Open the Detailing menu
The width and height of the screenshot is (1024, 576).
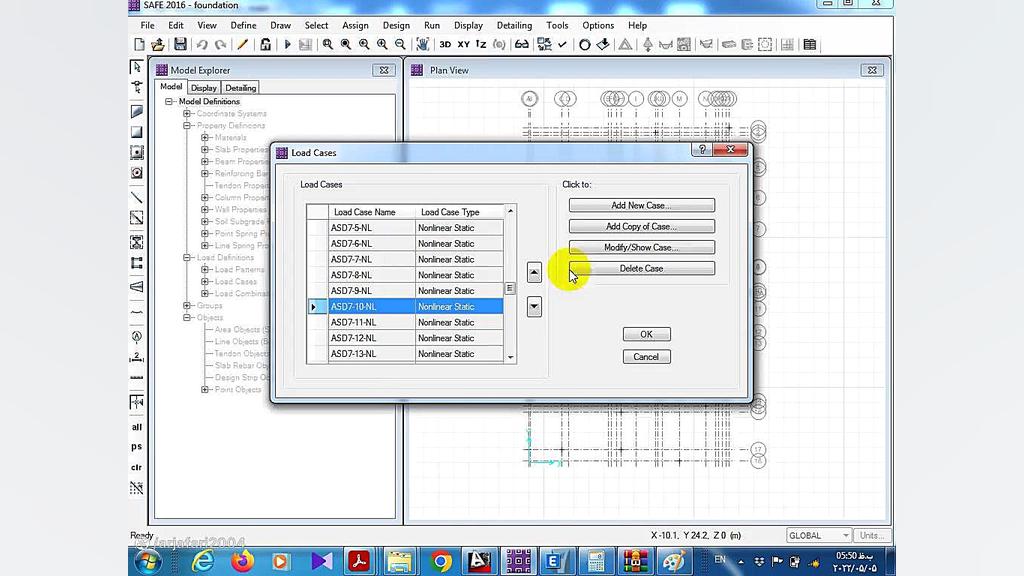514,25
